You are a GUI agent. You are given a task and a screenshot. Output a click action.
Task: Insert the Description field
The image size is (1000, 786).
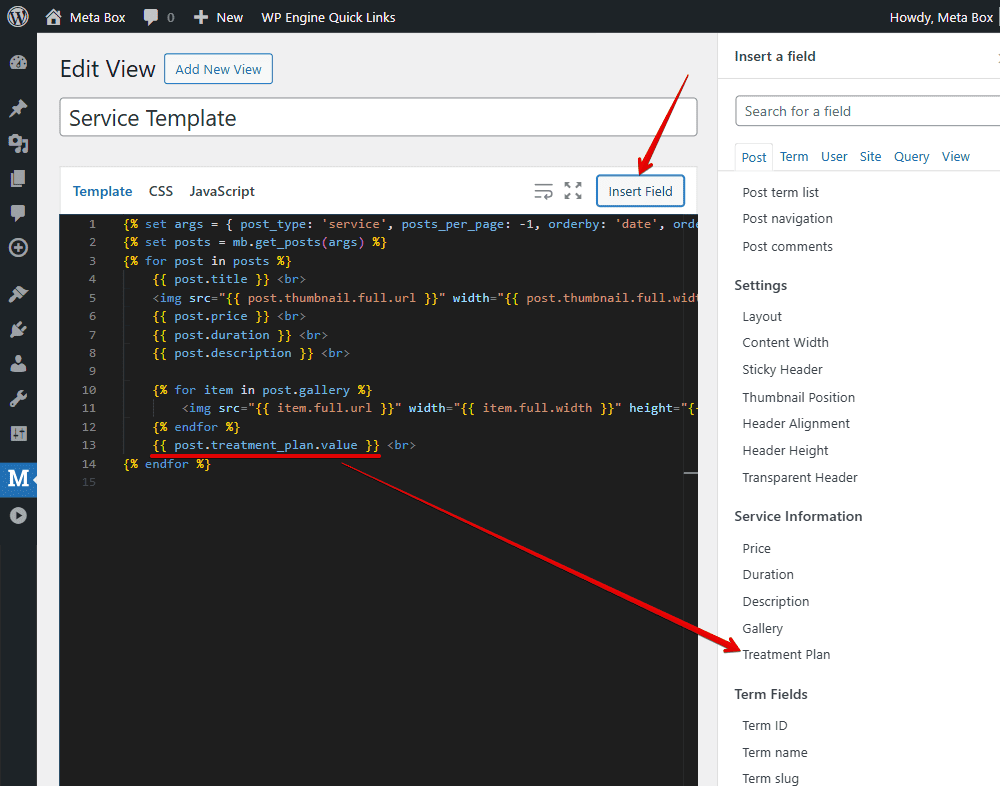(x=776, y=602)
